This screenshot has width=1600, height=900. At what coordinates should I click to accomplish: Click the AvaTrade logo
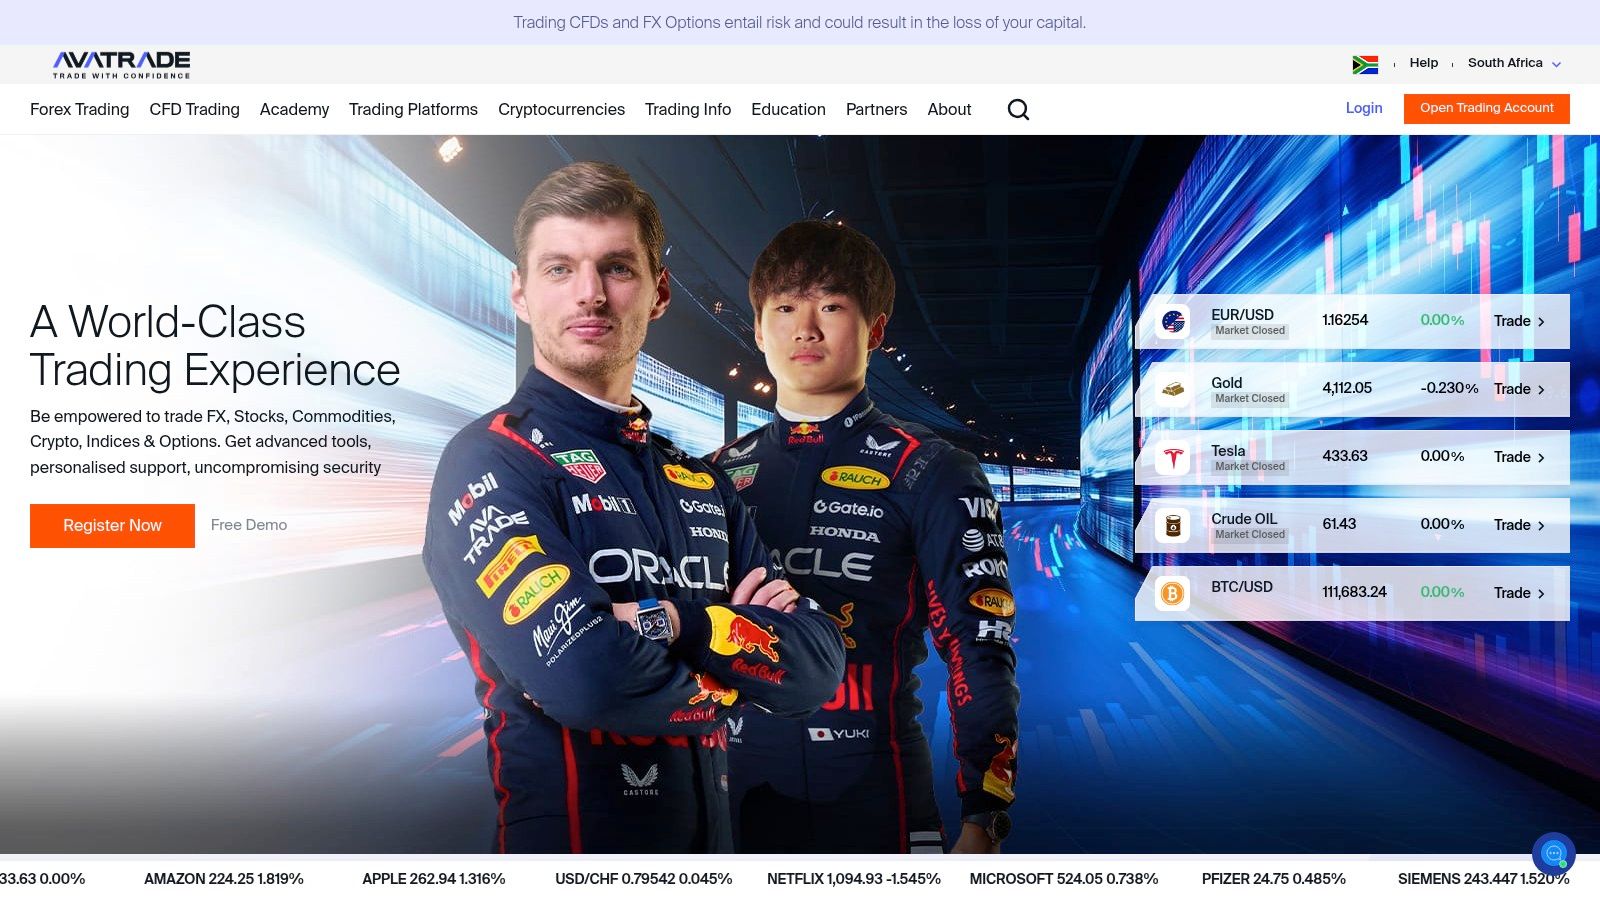pyautogui.click(x=121, y=64)
